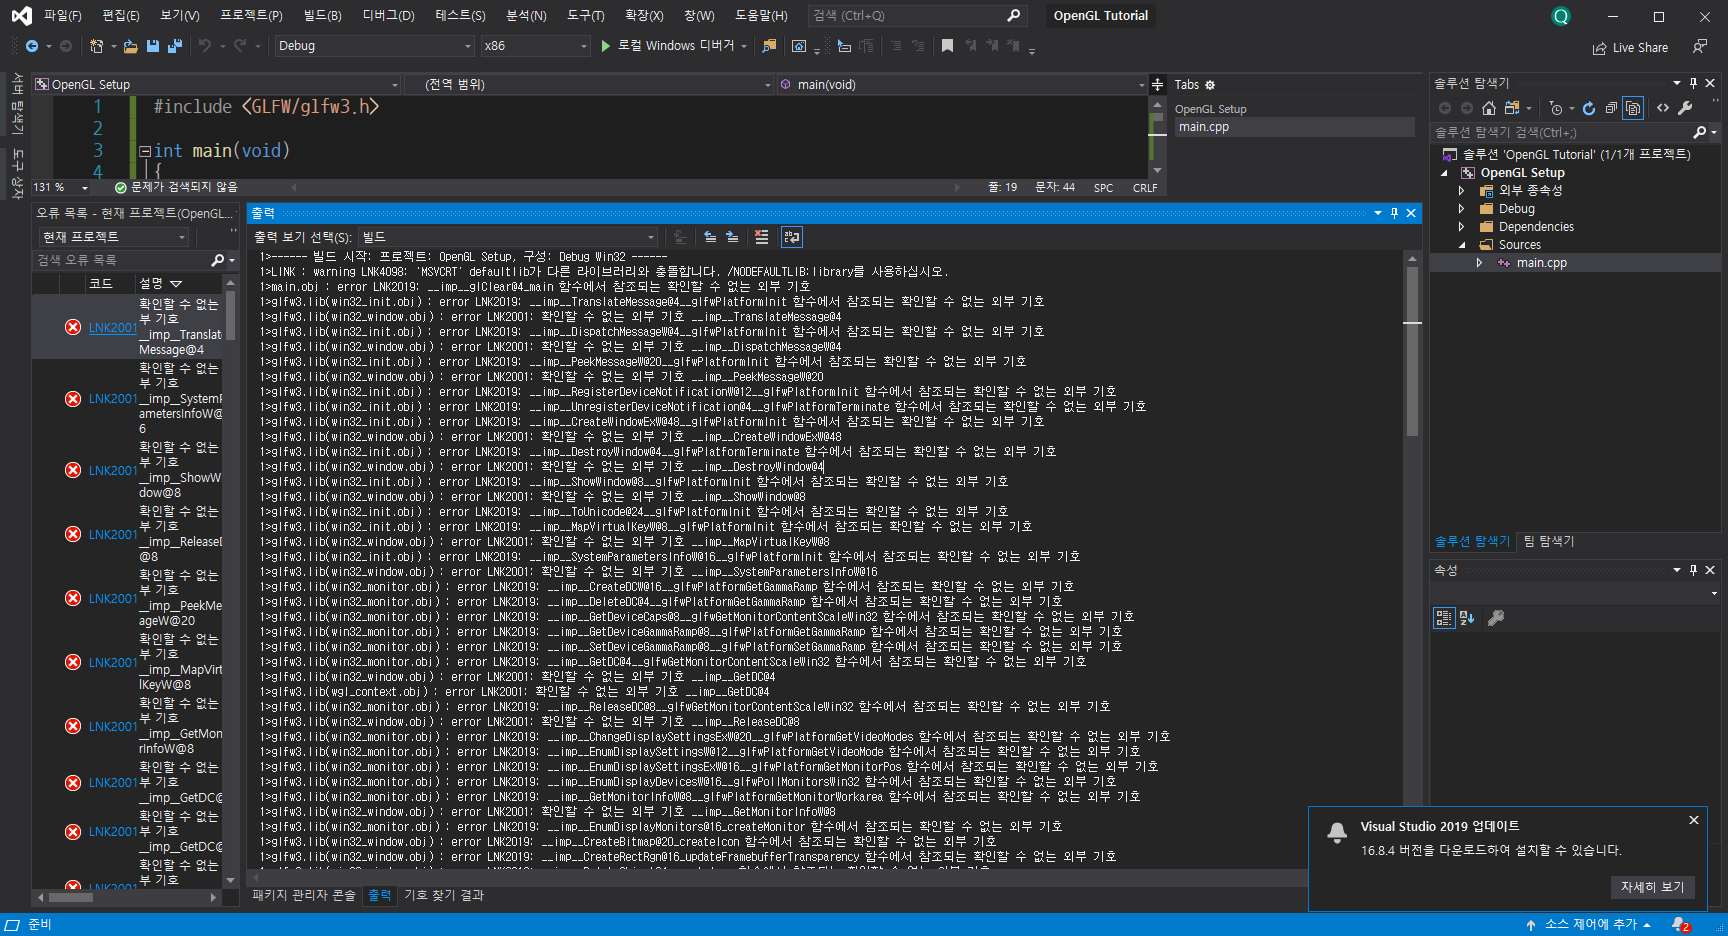Image resolution: width=1728 pixels, height=936 pixels.
Task: Toggle show all files in Solution Explorer
Action: (x=1633, y=108)
